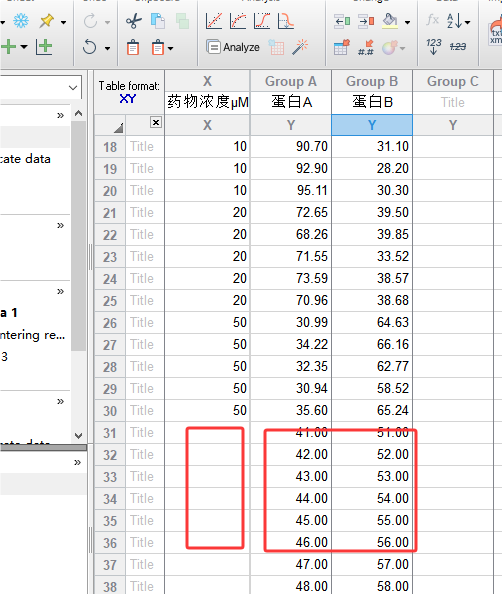Select the Group B column header
The height and width of the screenshot is (594, 502).
(x=372, y=81)
